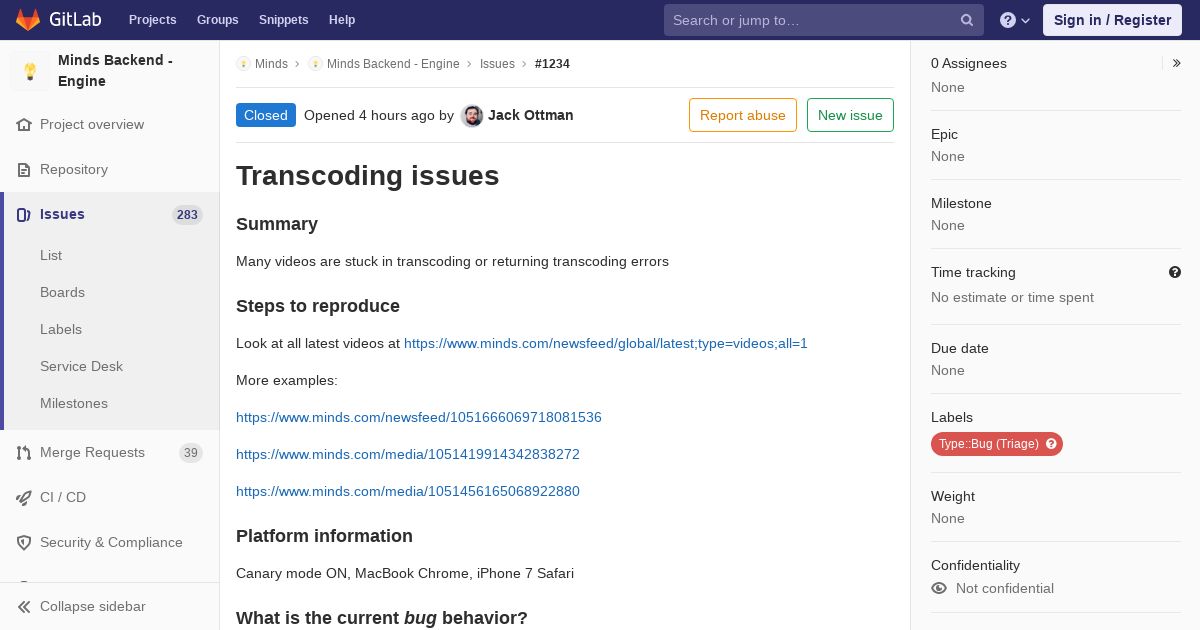Open the media/1051456165068922880 link
Viewport: 1200px width, 630px height.
pyautogui.click(x=408, y=491)
